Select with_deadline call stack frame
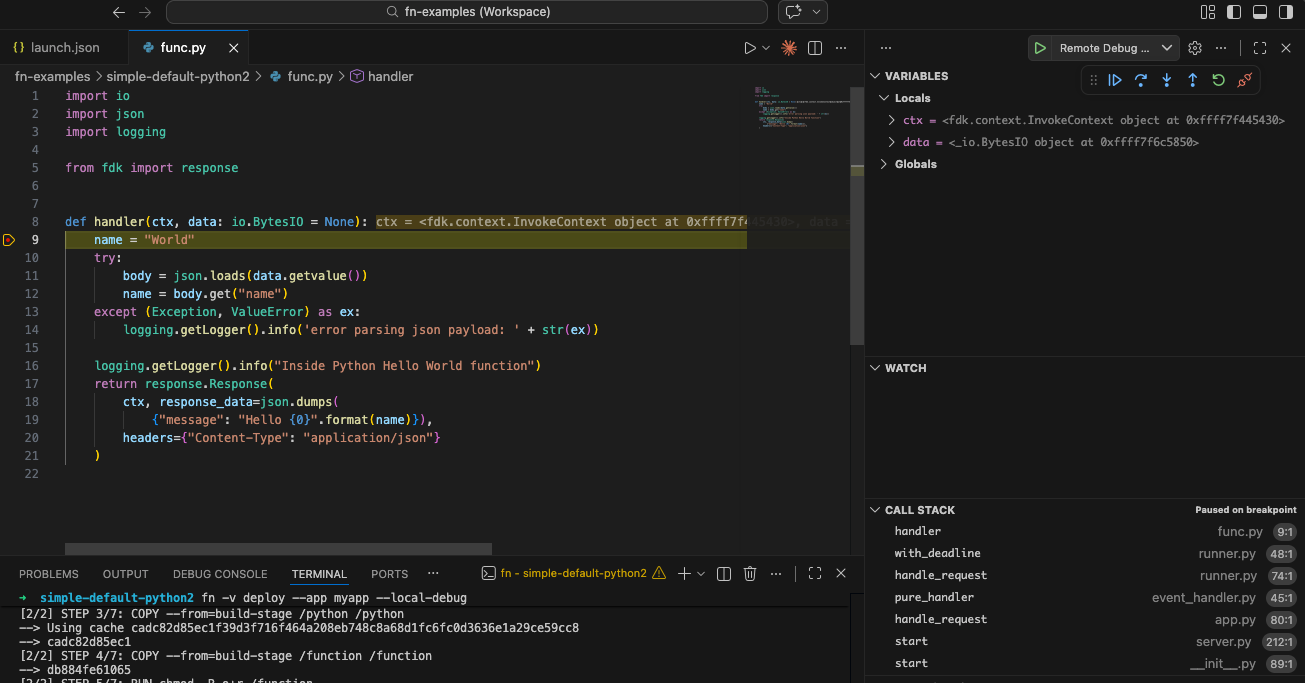 (x=1084, y=554)
